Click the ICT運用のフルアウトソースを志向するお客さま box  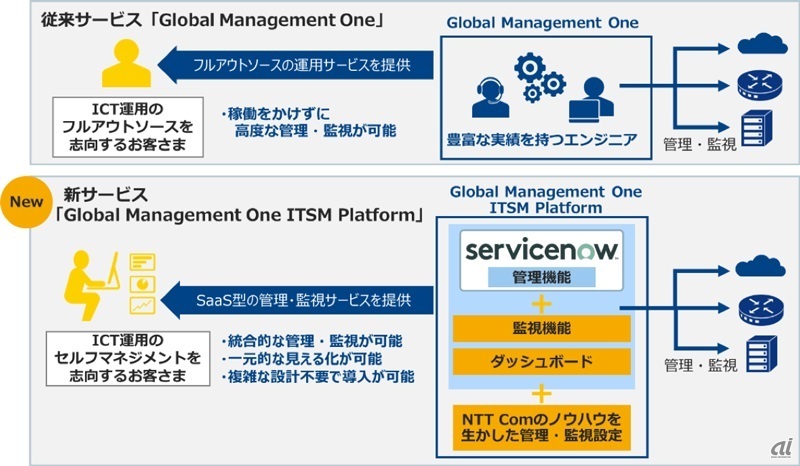[128, 127]
